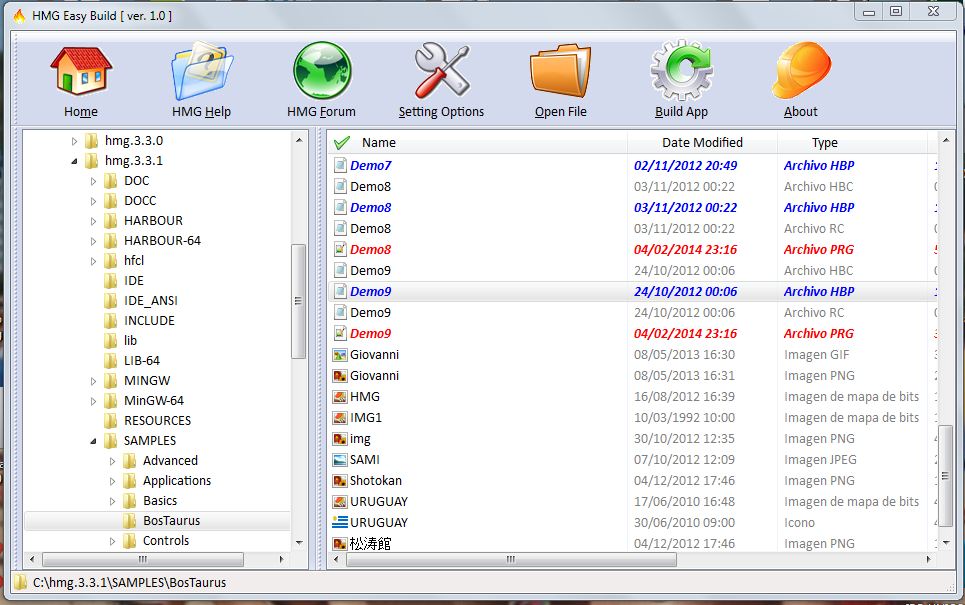Expand the Advanced folder node
The height and width of the screenshot is (605, 965).
point(113,461)
